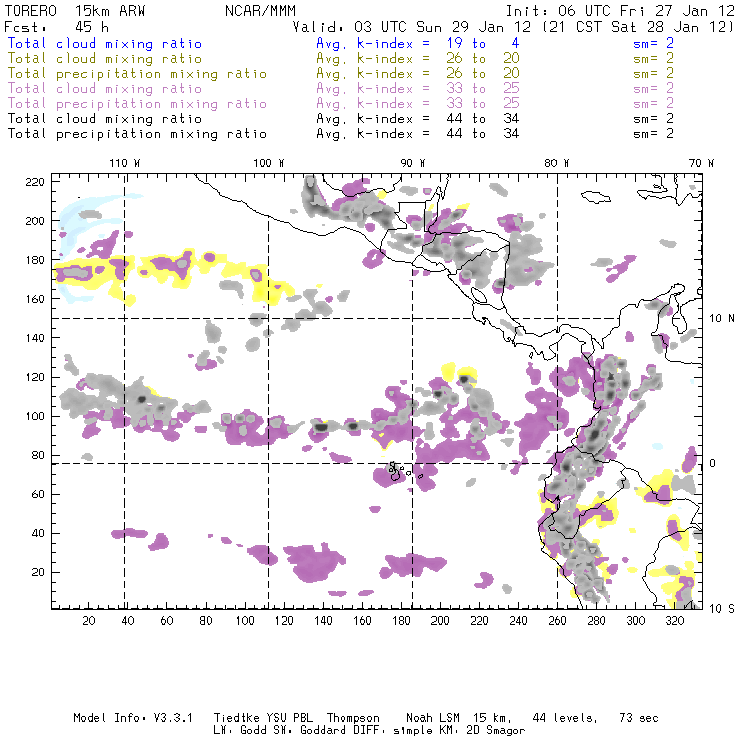The height and width of the screenshot is (740, 740).
Task: Click the blue "sm= 2" value
Action: [653, 43]
